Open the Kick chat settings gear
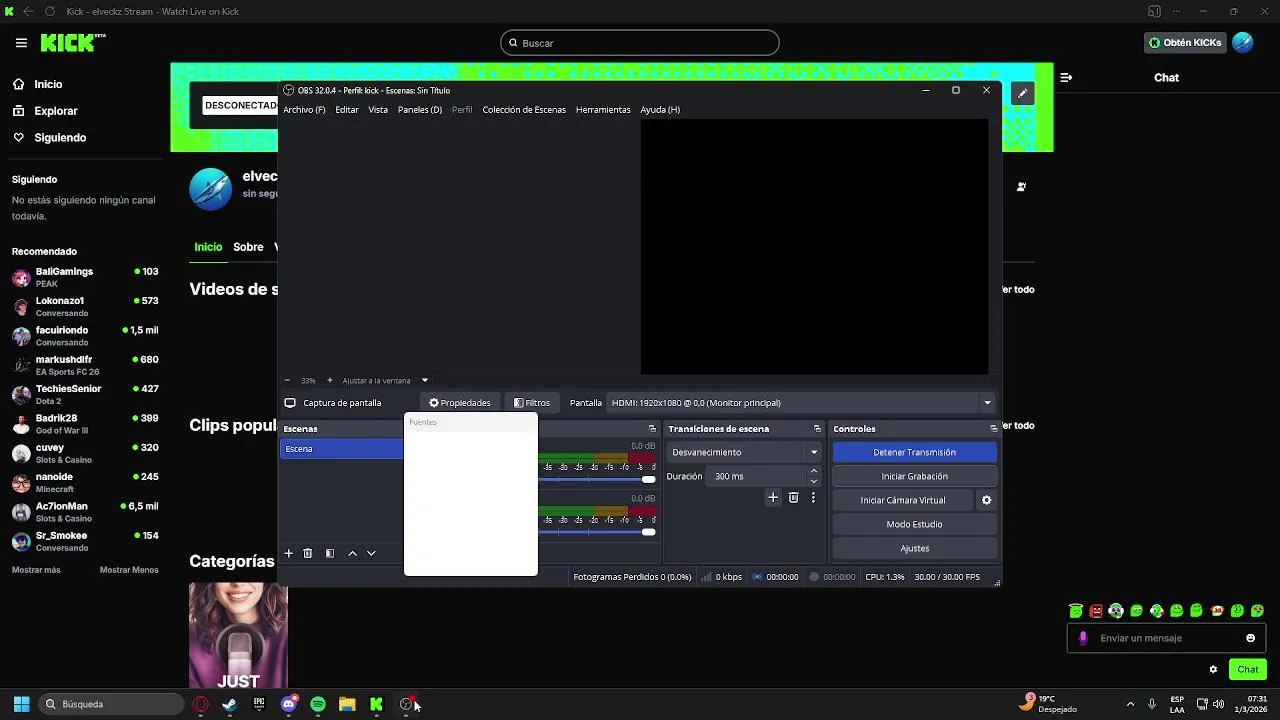1280x720 pixels. pos(1213,669)
